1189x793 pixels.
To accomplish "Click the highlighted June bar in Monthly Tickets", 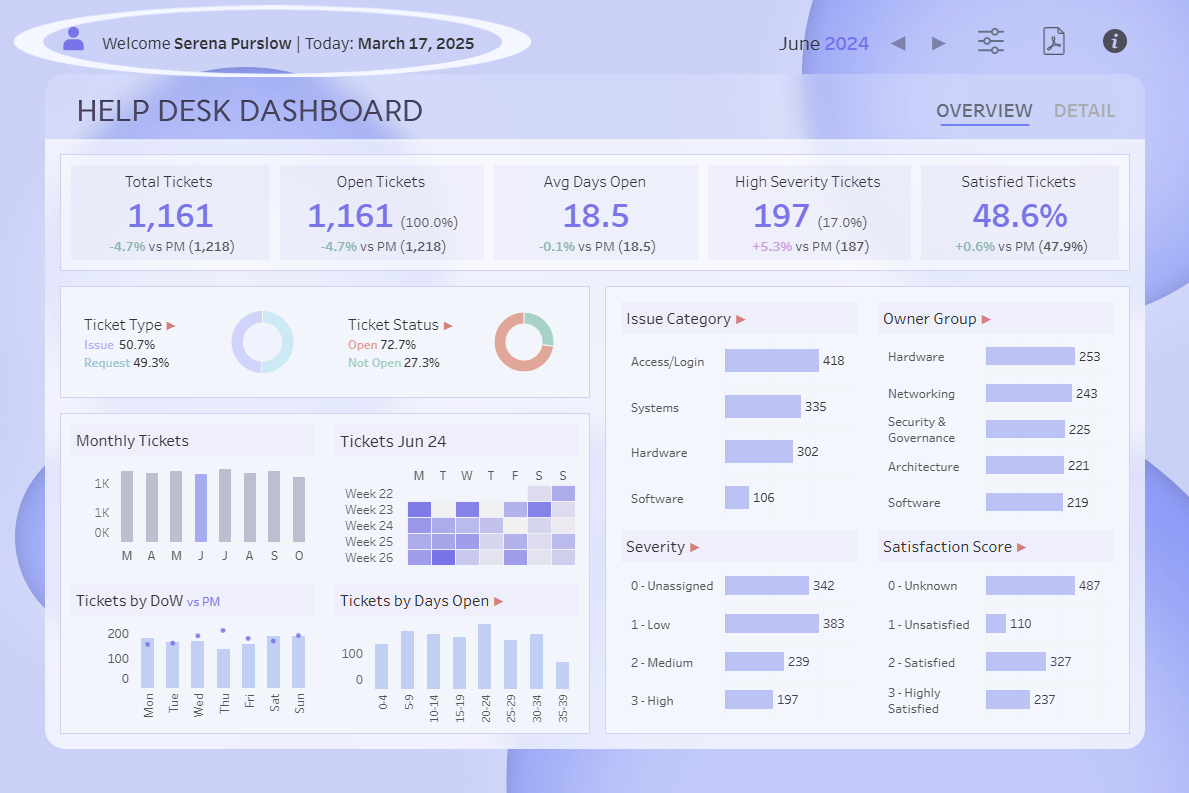I will point(201,508).
